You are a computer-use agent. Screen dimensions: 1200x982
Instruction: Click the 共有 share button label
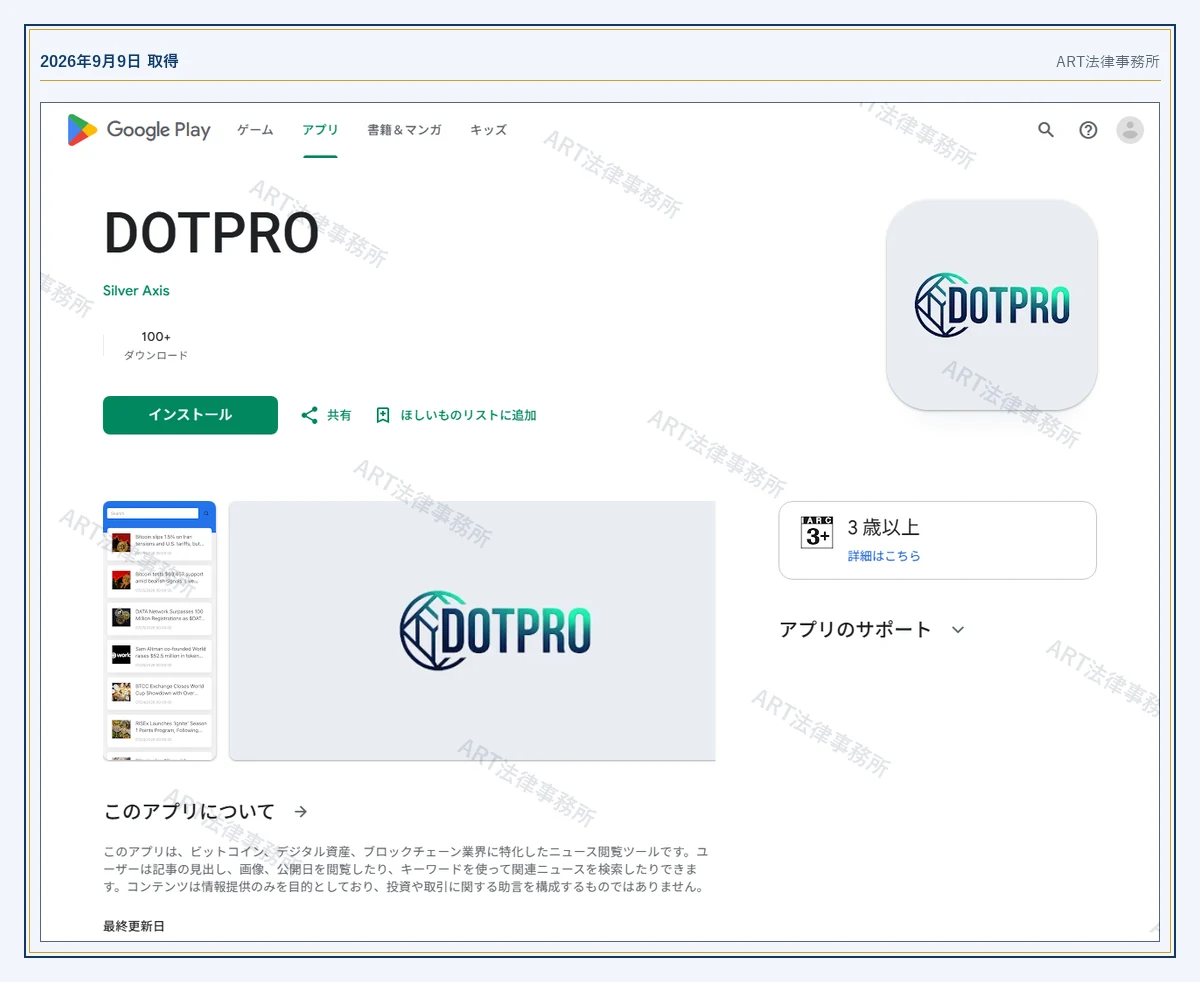(339, 415)
